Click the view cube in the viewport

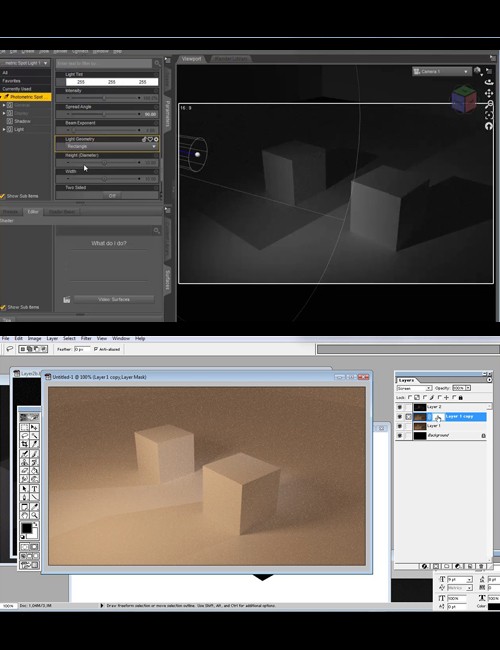point(464,99)
